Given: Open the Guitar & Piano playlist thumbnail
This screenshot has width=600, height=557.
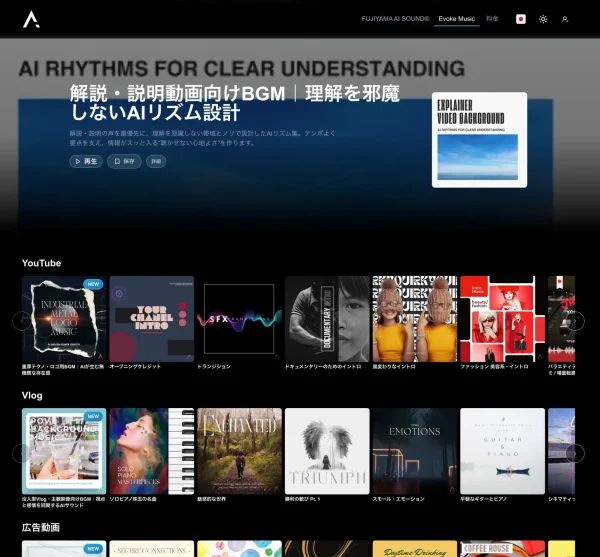Looking at the screenshot, I should 502,450.
